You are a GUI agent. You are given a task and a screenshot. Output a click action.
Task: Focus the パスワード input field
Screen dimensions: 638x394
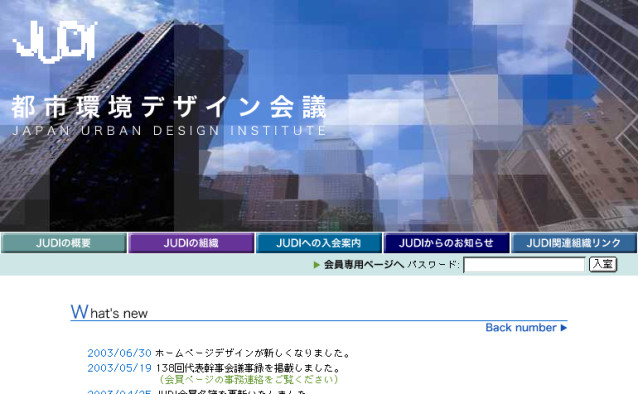[x=524, y=265]
